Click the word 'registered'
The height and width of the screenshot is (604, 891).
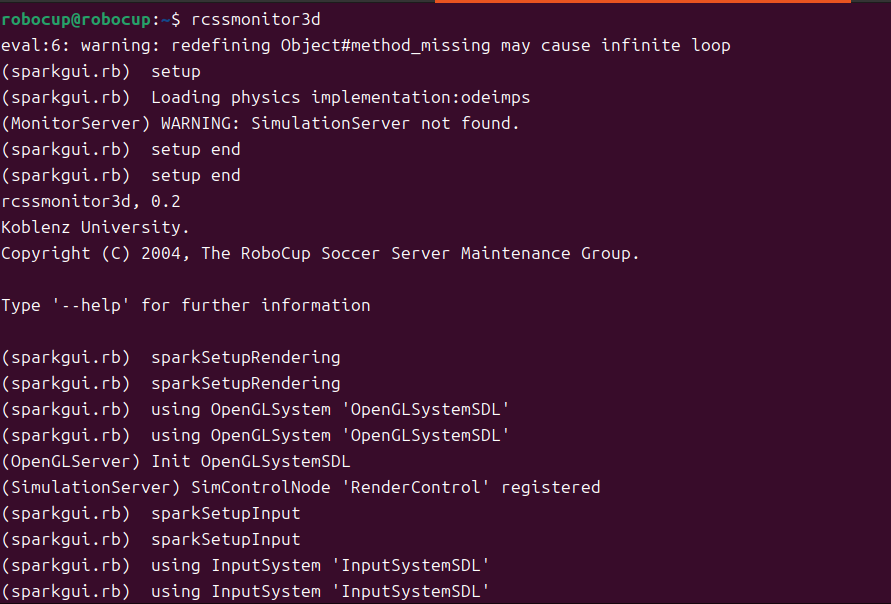(551, 487)
